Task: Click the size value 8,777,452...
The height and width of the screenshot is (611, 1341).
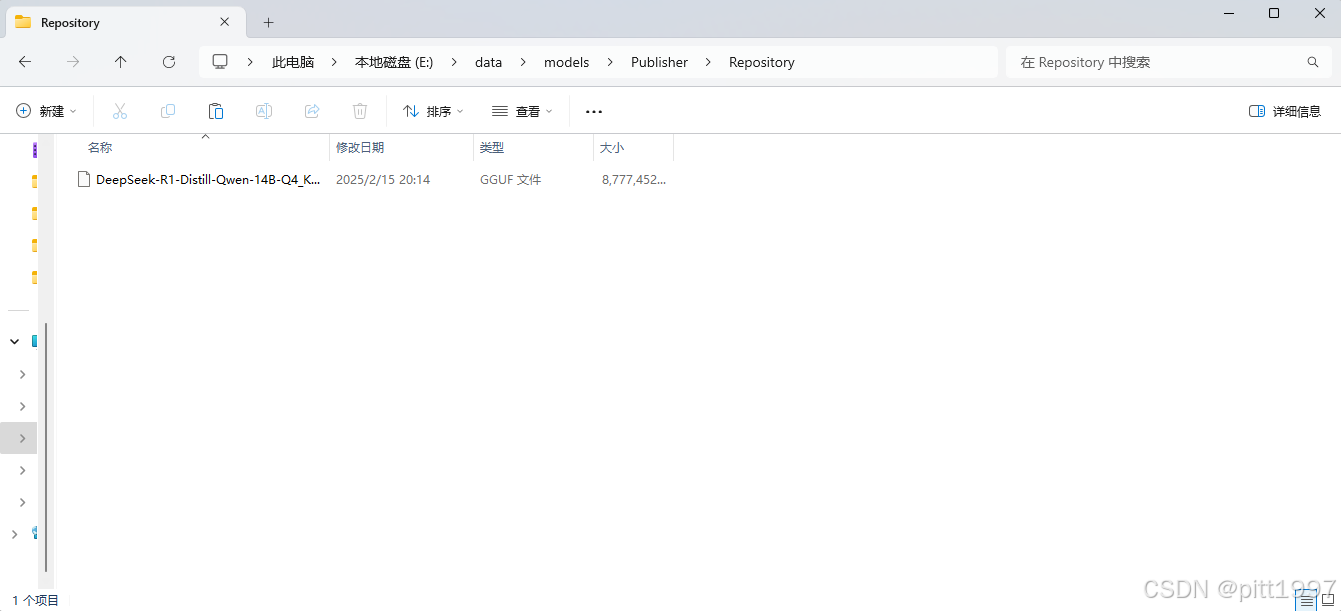Action: tap(634, 180)
